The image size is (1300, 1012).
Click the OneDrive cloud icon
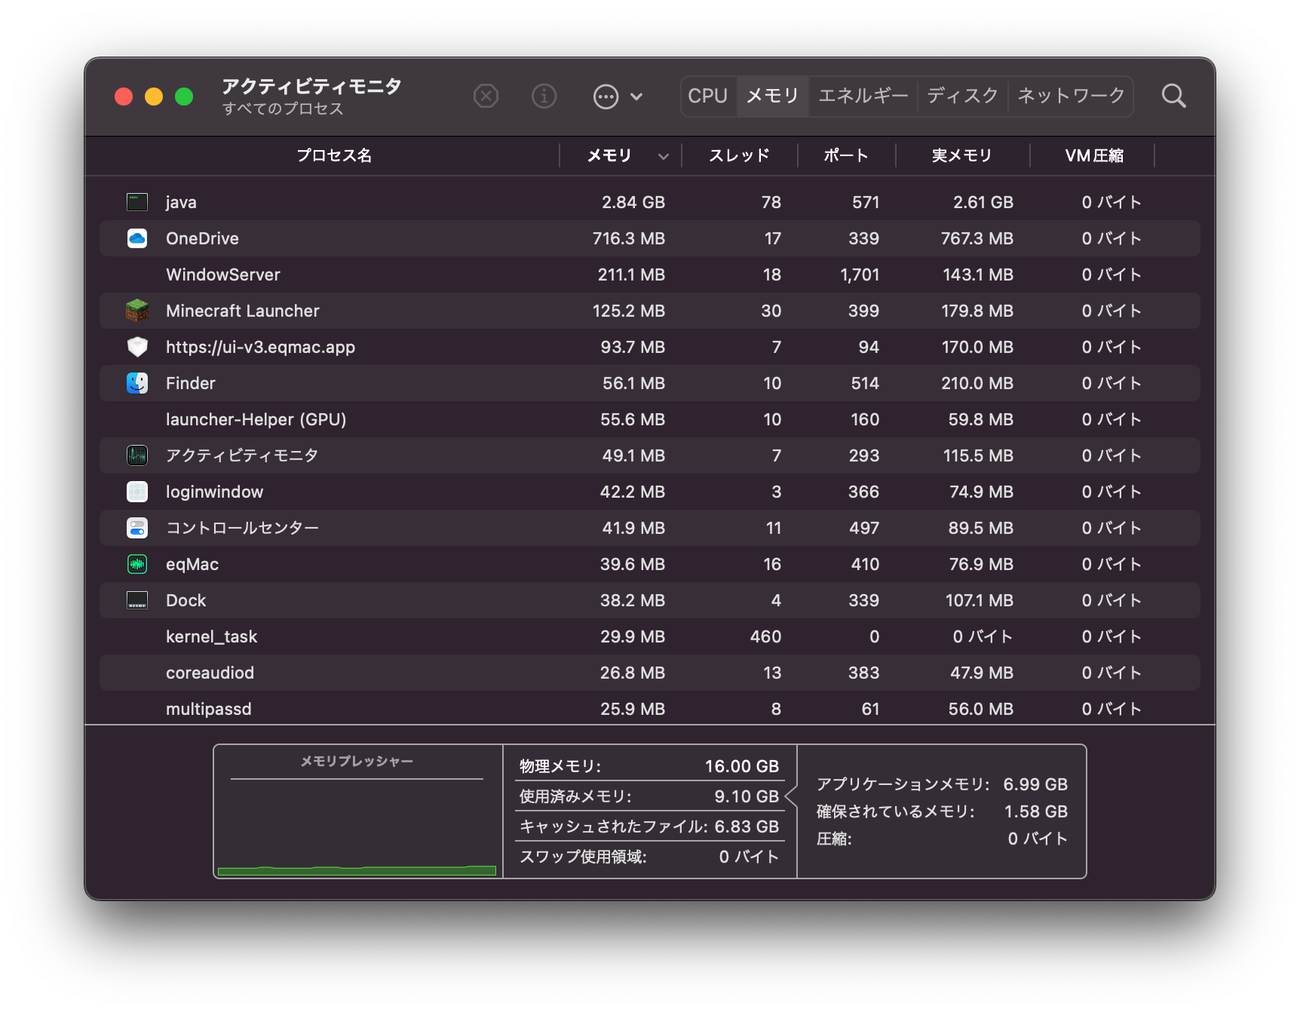pos(137,238)
